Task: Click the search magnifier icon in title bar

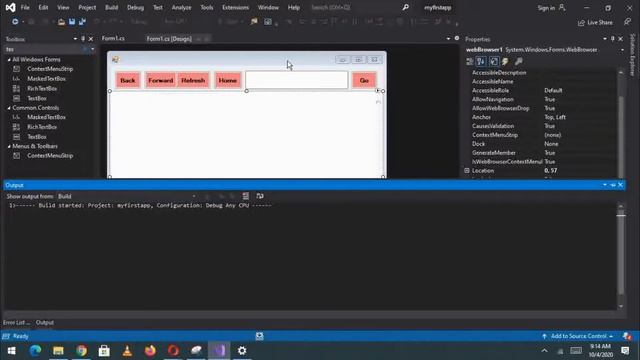Action: 405,7
